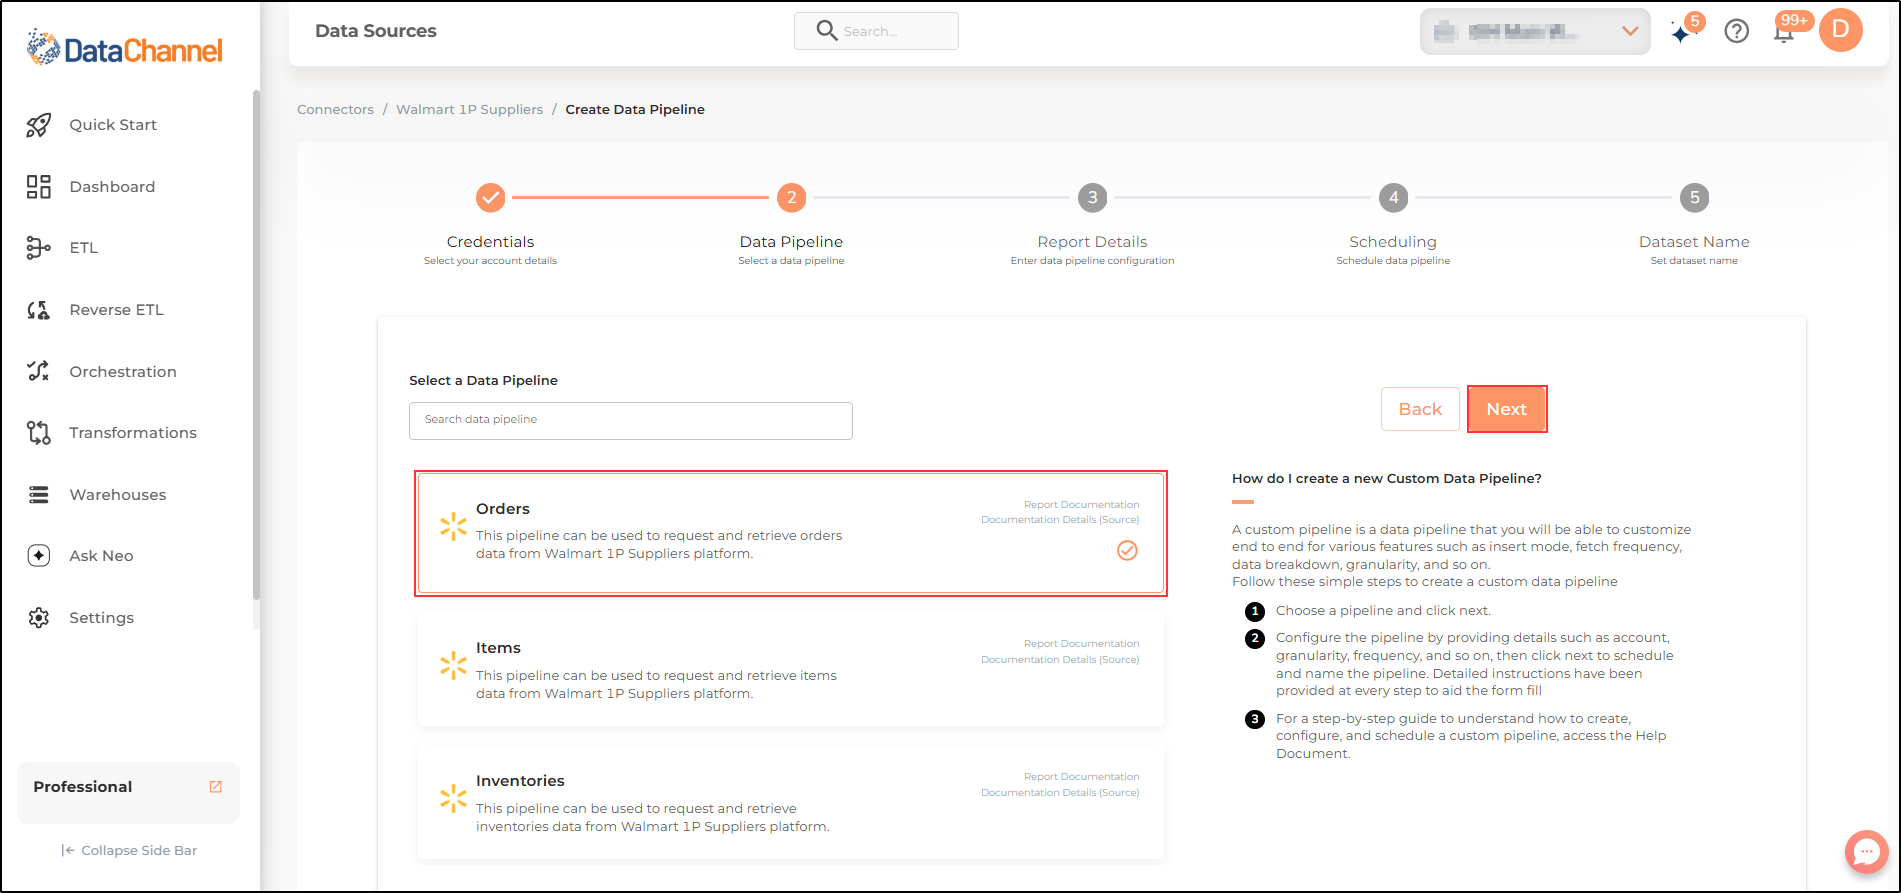Click the Orders pipeline title
The image size is (1901, 893).
[x=503, y=509]
